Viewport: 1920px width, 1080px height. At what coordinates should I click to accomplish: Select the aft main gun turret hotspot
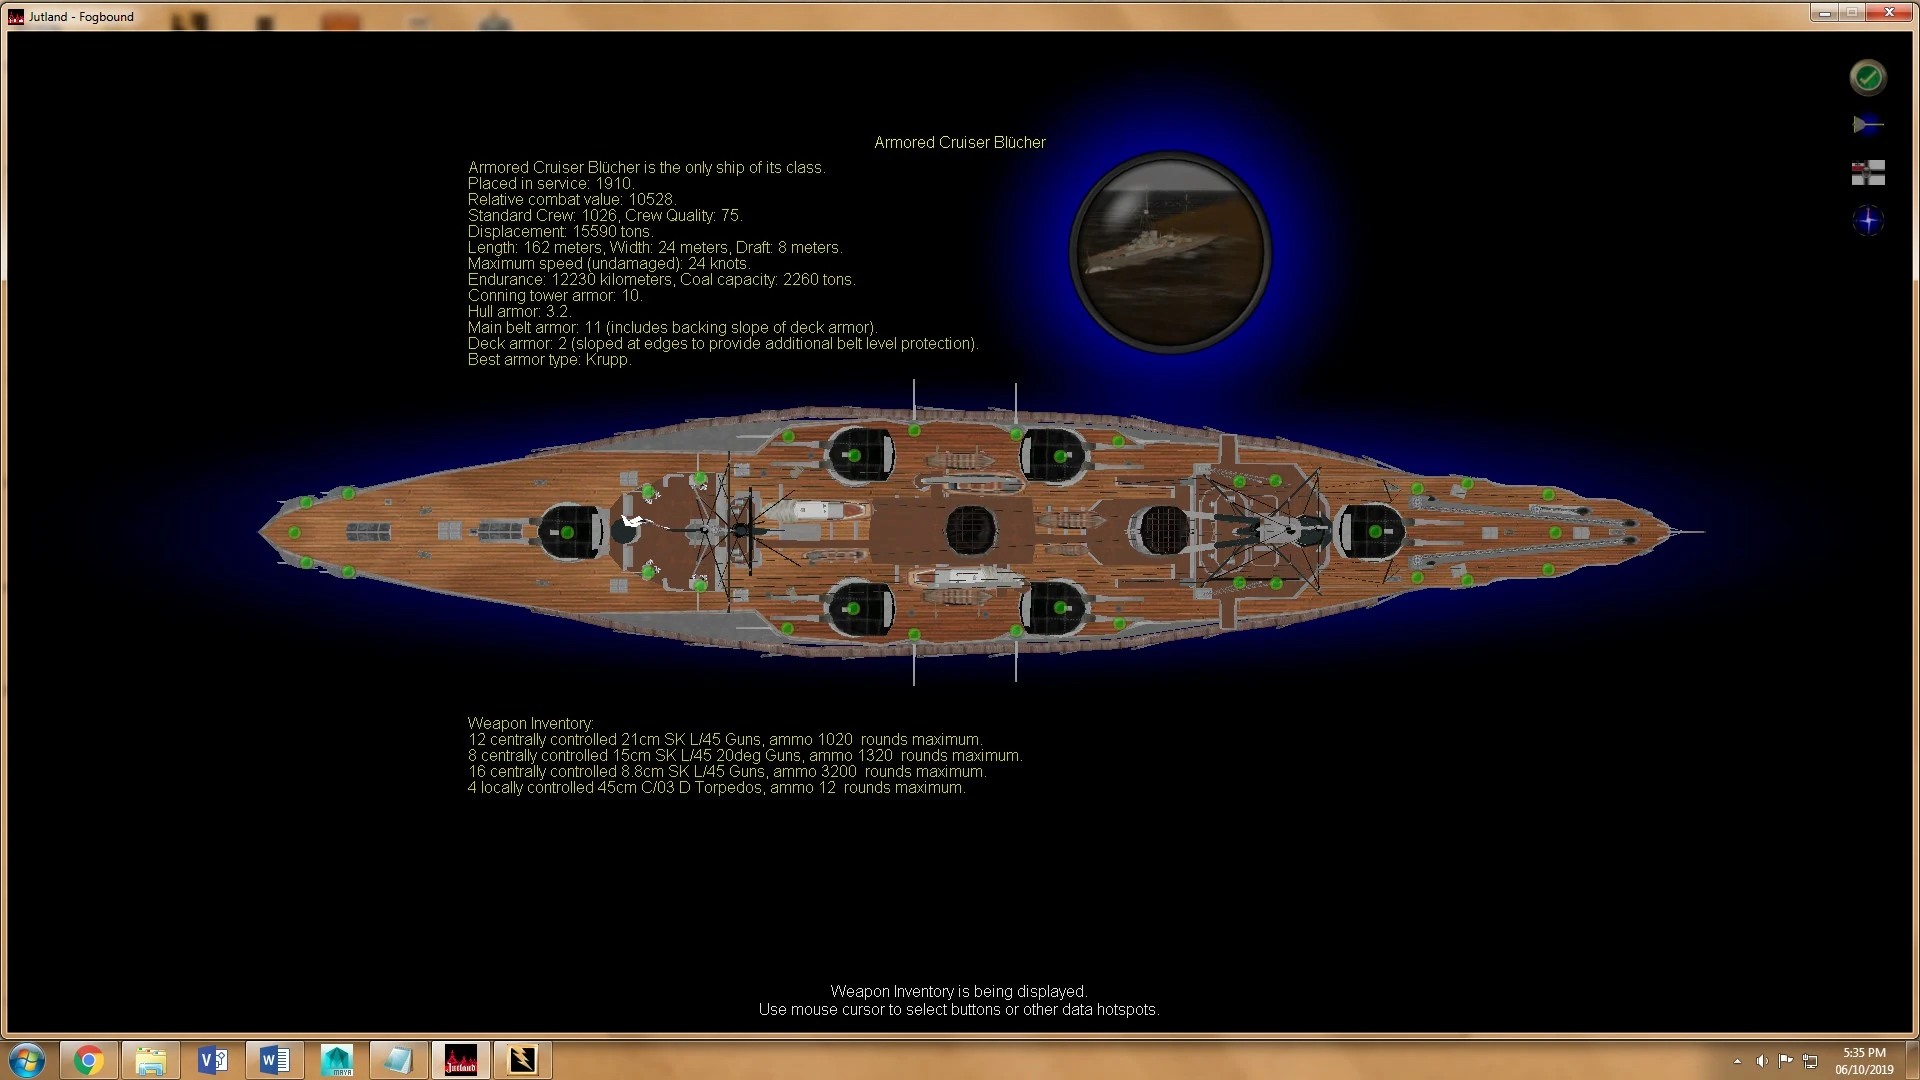pyautogui.click(x=567, y=532)
